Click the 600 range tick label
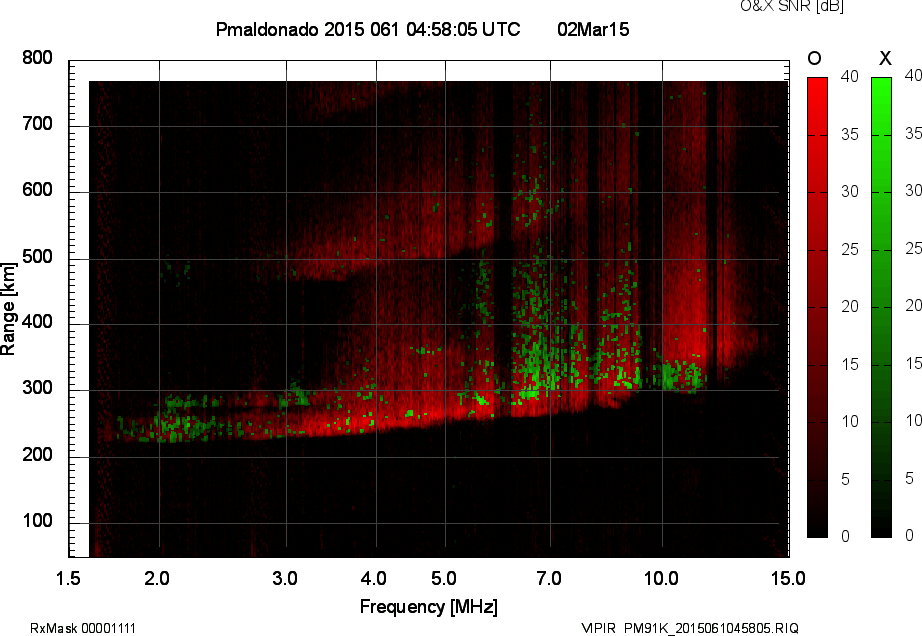The height and width of the screenshot is (636, 922). pyautogui.click(x=37, y=190)
